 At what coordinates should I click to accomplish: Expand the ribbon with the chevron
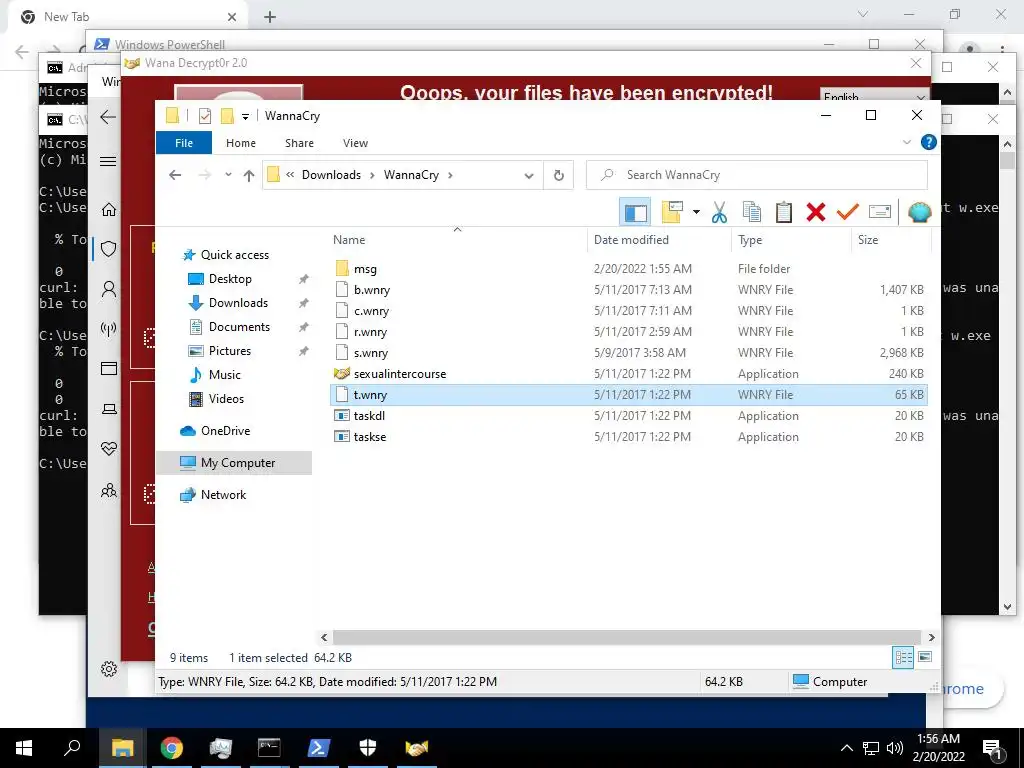[906, 142]
